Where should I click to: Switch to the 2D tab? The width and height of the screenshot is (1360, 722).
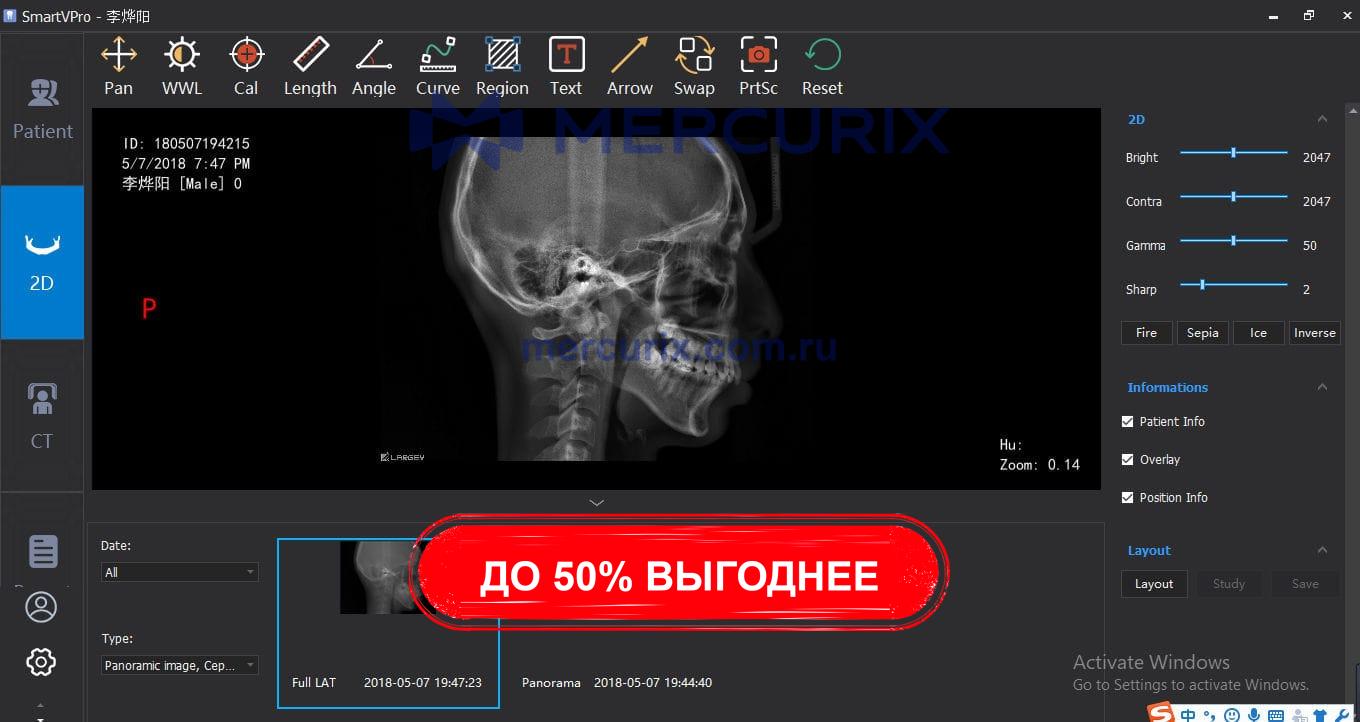(x=42, y=262)
